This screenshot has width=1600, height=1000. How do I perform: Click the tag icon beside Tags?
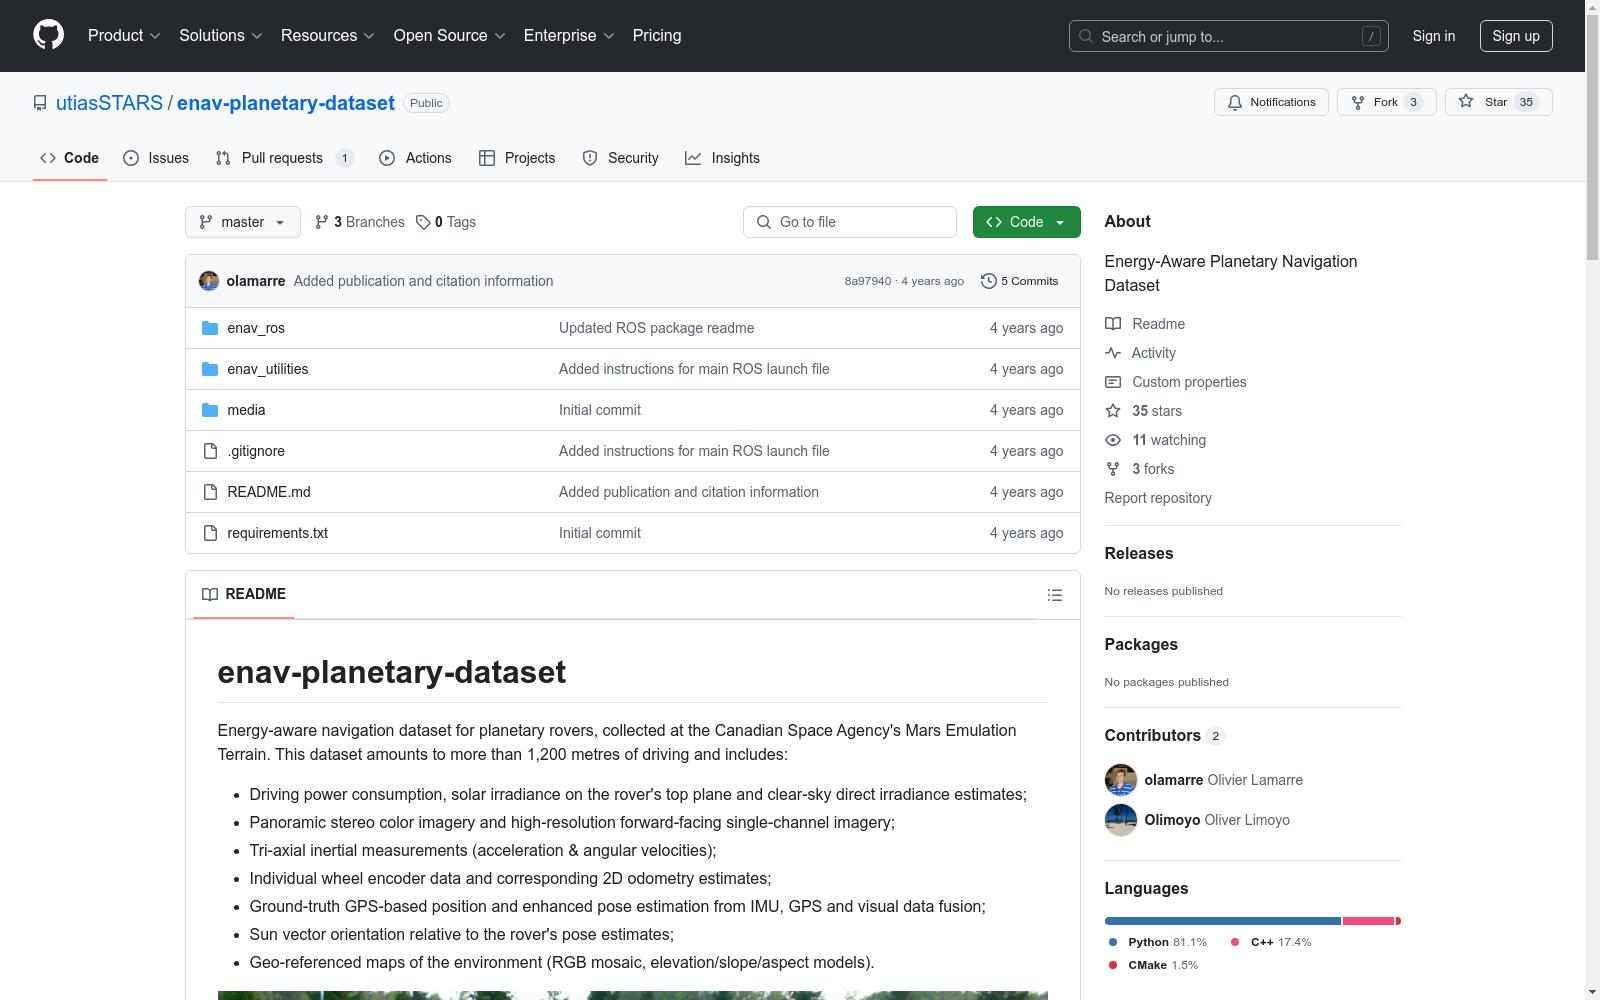(423, 222)
